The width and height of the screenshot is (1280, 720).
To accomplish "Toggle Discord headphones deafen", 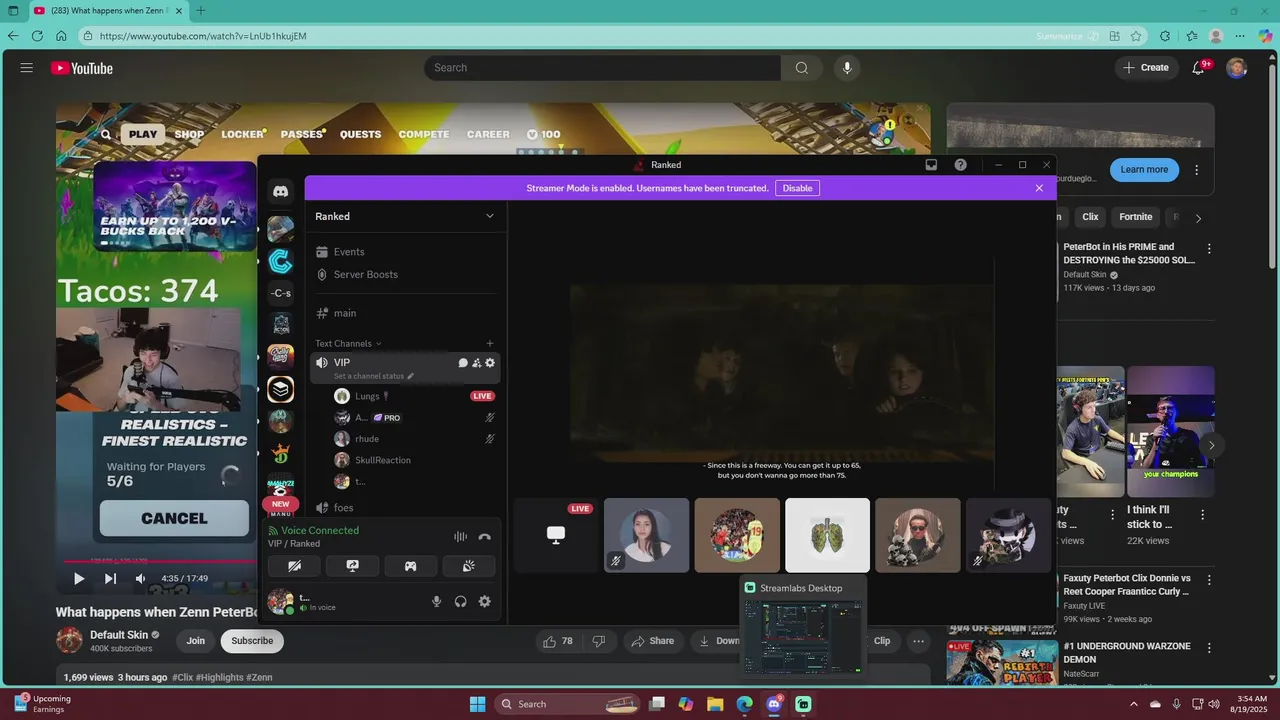I will point(460,601).
